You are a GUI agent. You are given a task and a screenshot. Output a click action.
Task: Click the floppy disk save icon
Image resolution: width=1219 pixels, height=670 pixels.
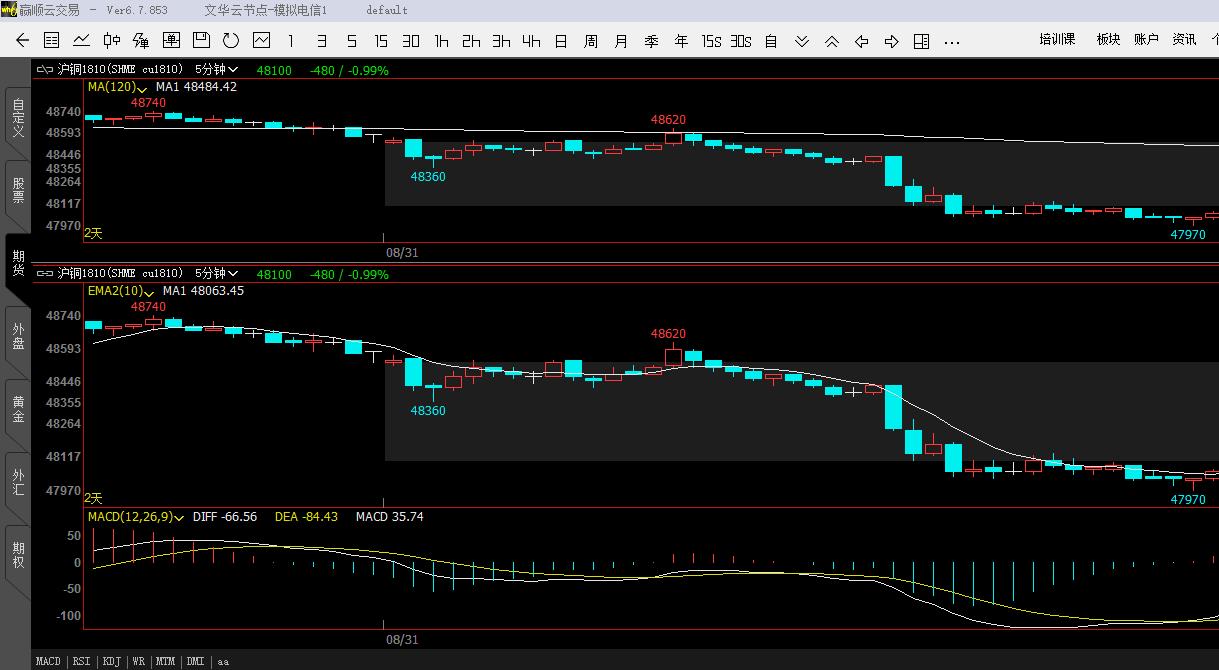click(x=201, y=41)
